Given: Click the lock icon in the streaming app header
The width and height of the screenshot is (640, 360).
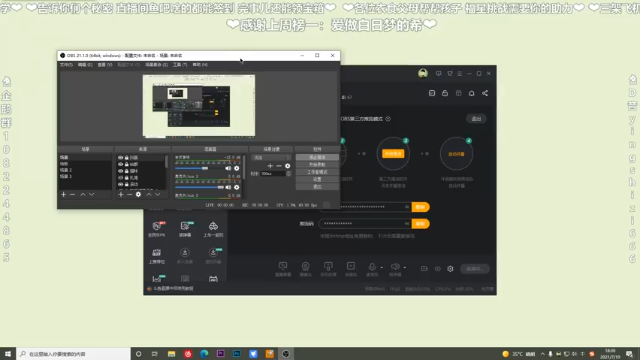Looking at the screenshot, I should click(445, 93).
